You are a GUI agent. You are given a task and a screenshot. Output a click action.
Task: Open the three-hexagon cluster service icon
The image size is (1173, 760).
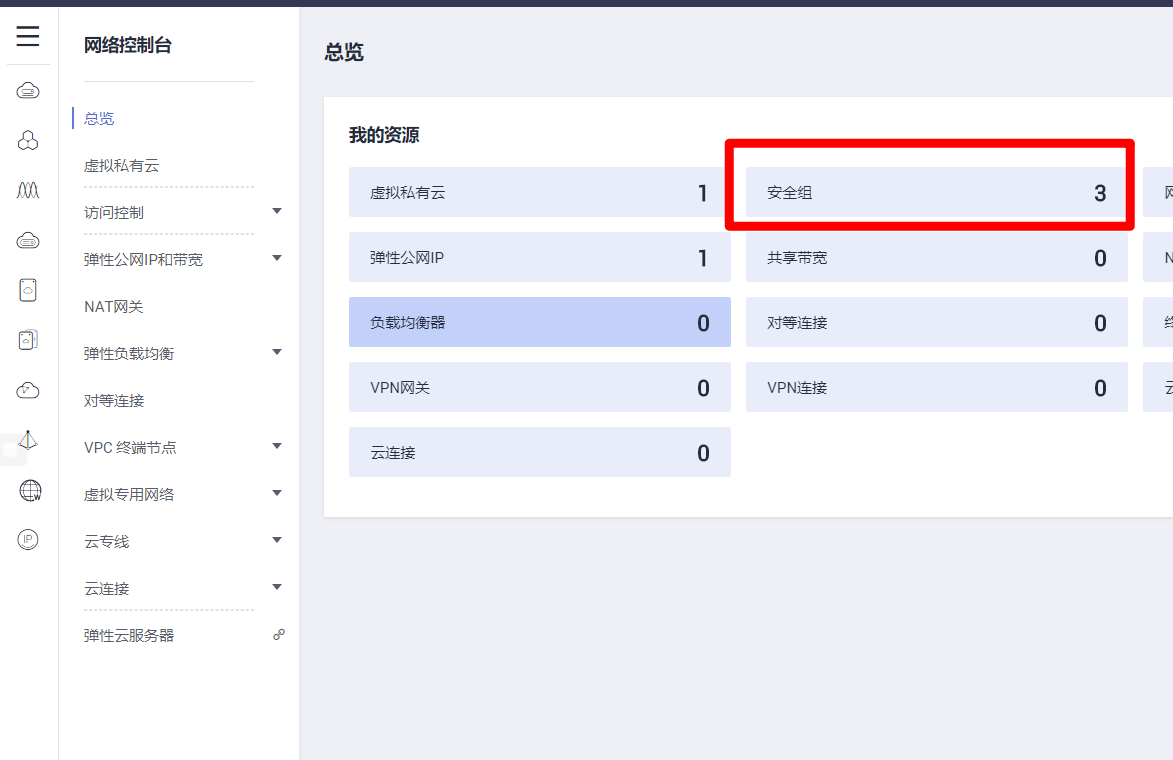pyautogui.click(x=28, y=141)
